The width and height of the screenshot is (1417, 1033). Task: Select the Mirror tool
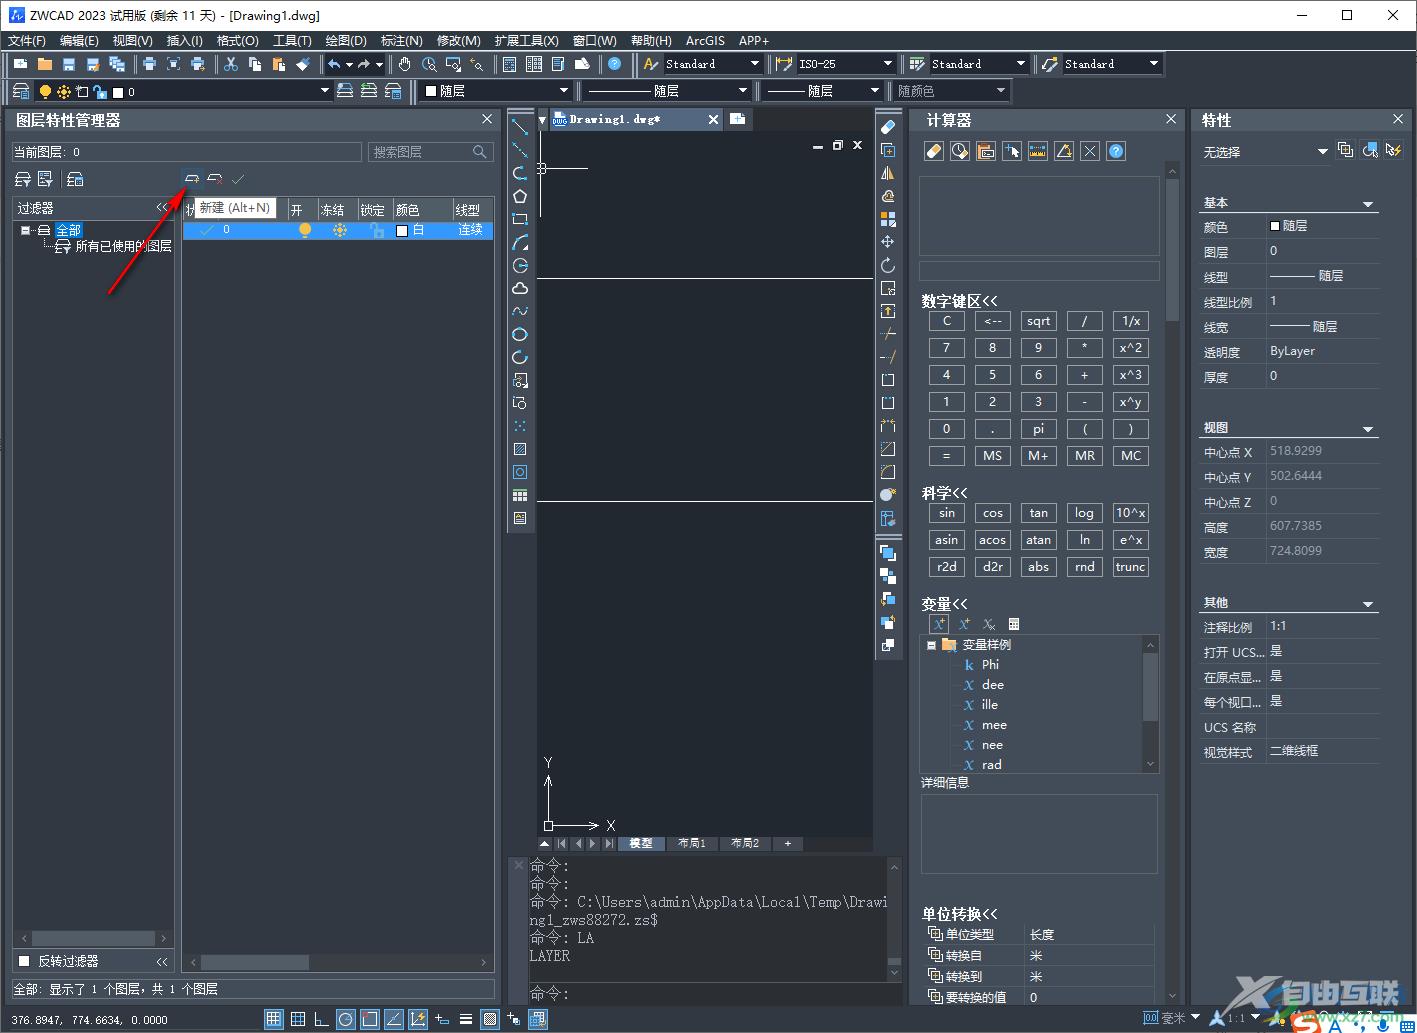tap(887, 173)
